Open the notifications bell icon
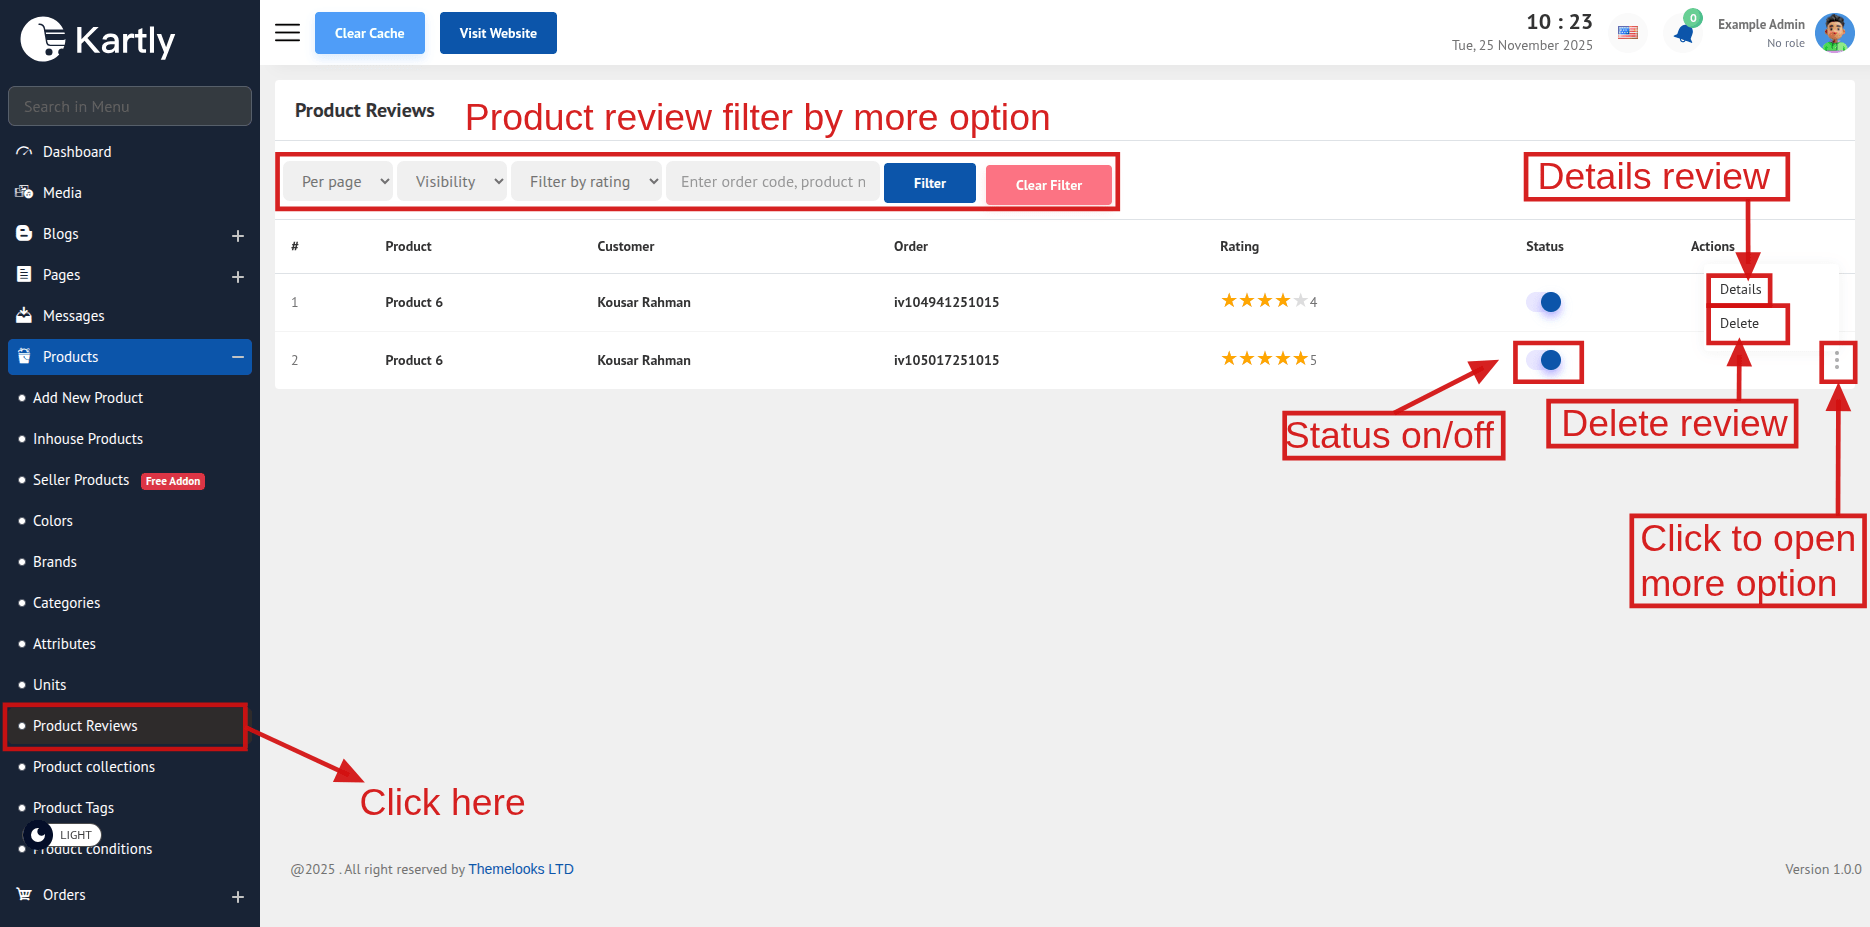Viewport: 1870px width, 927px height. pos(1684,34)
